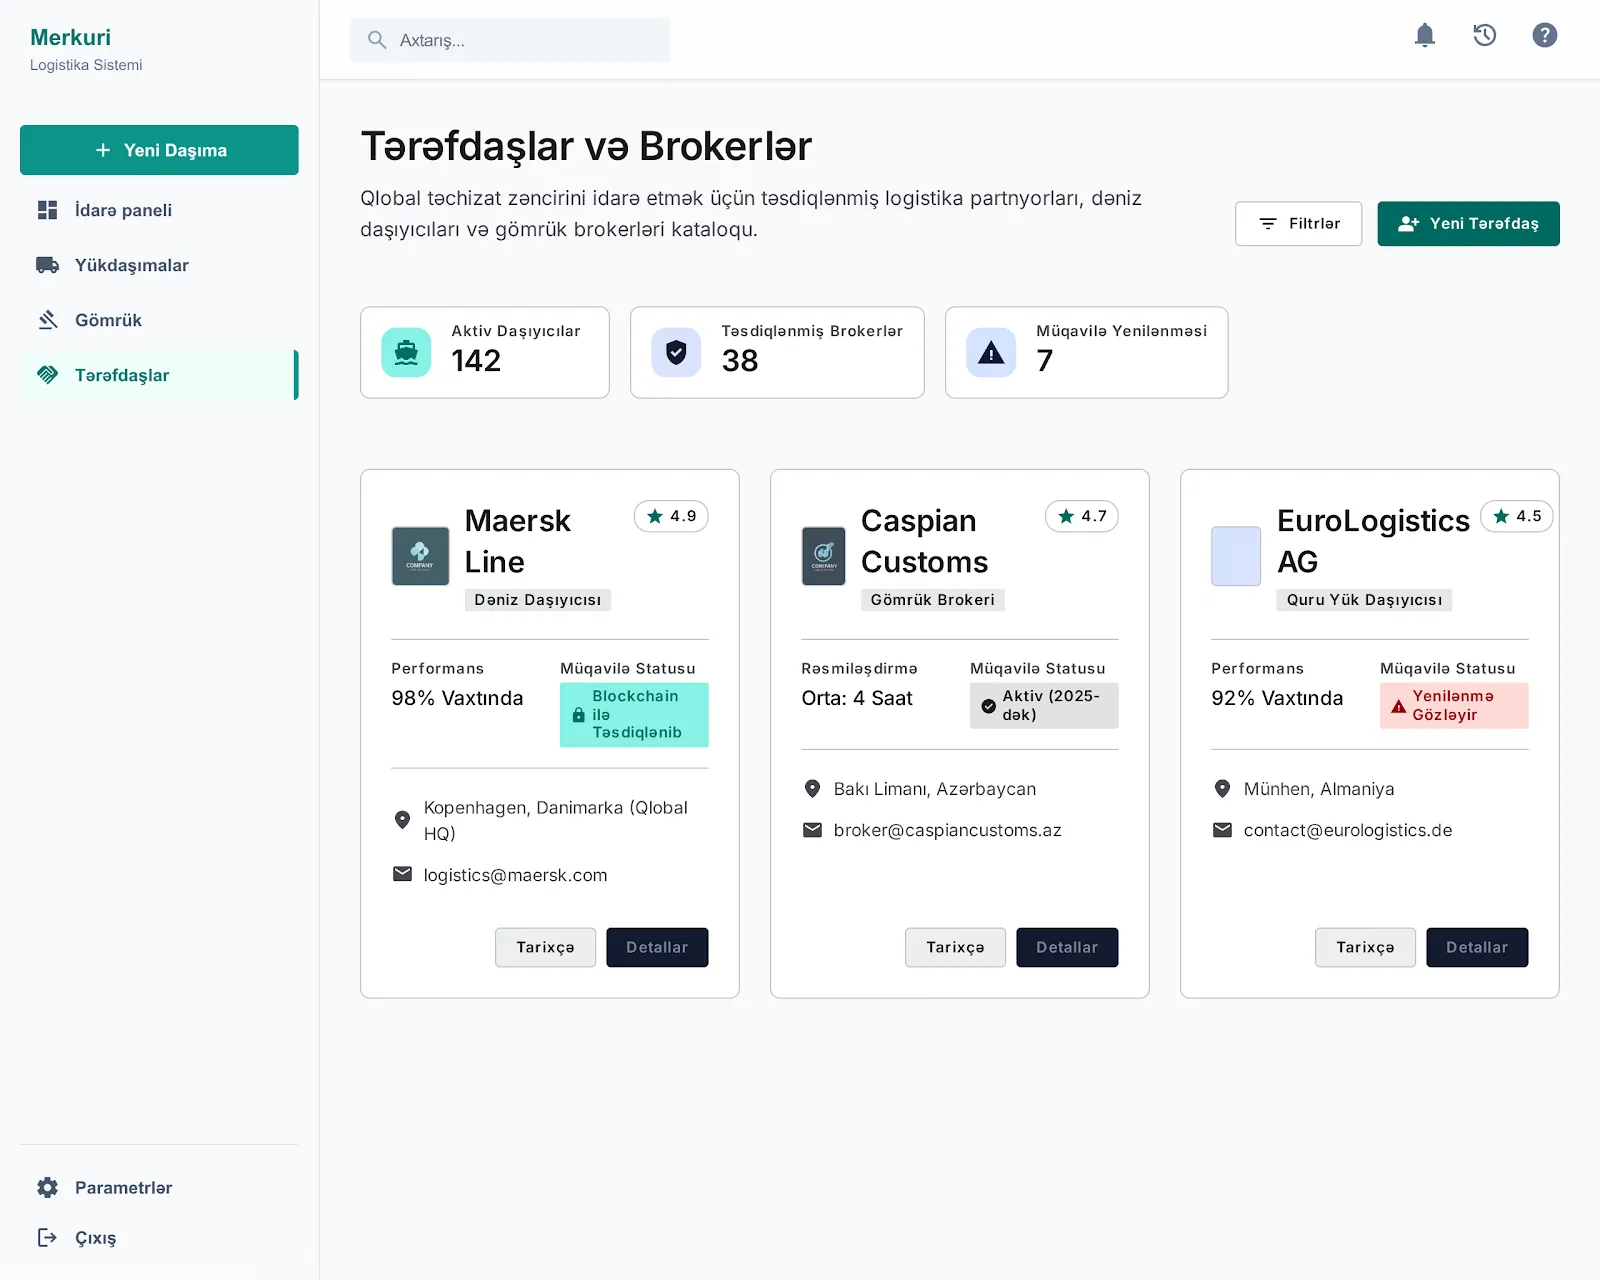
Task: Open Detallar for Caspian Customs
Action: (x=1067, y=947)
